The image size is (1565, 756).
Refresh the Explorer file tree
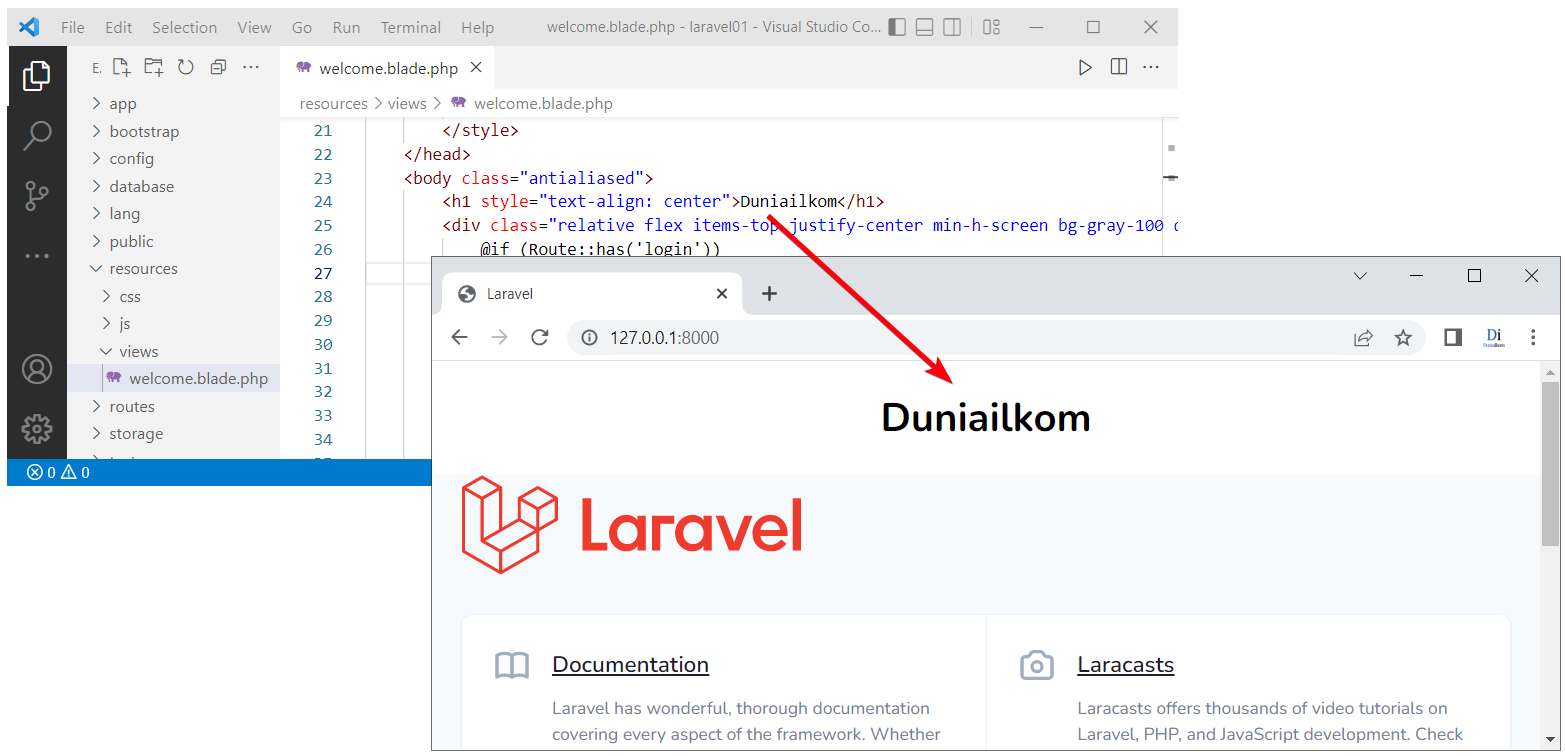(186, 67)
